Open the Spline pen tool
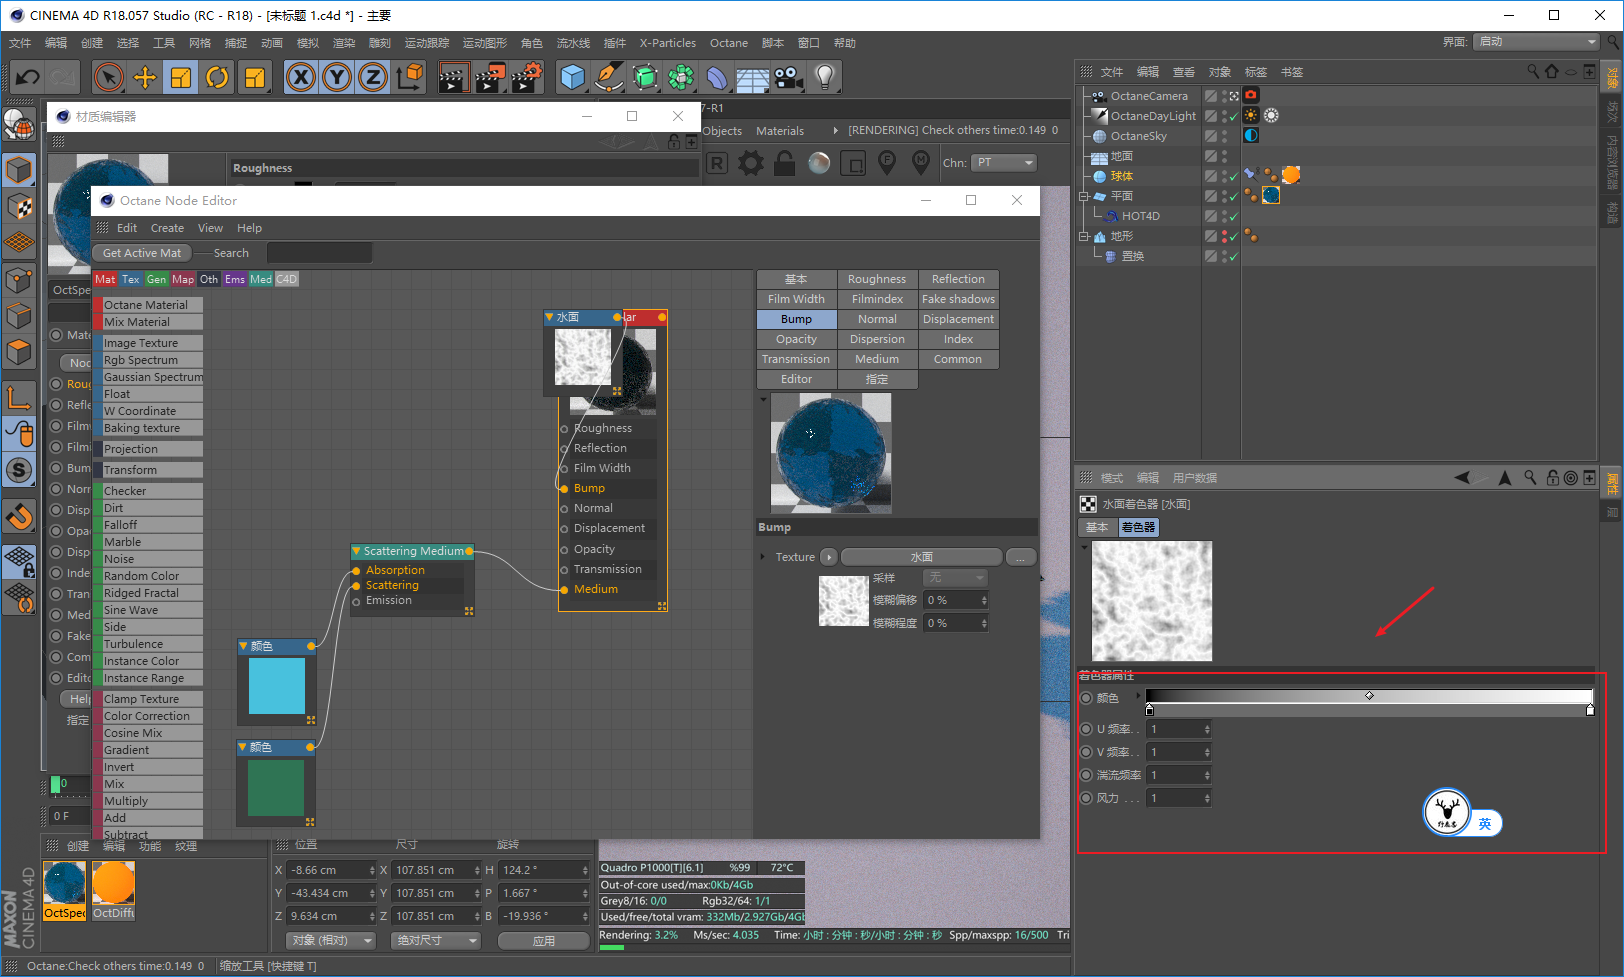Image resolution: width=1624 pixels, height=977 pixels. 608,77
